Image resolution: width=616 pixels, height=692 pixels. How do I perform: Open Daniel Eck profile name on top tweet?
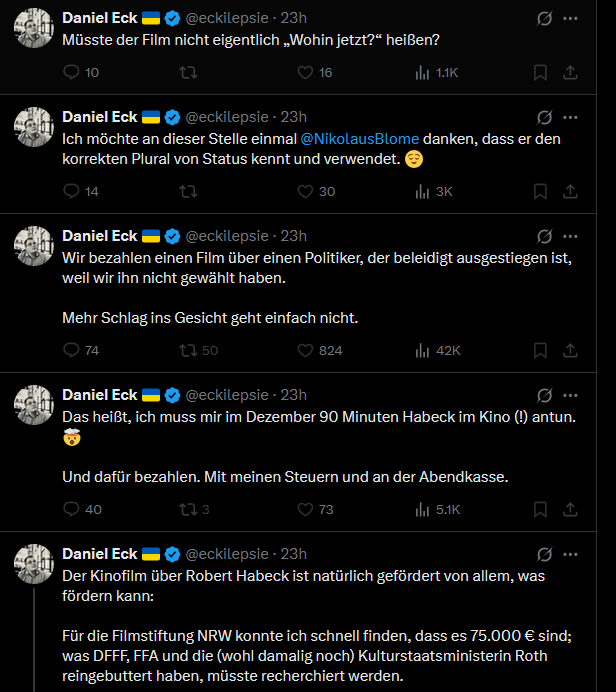pyautogui.click(x=99, y=18)
